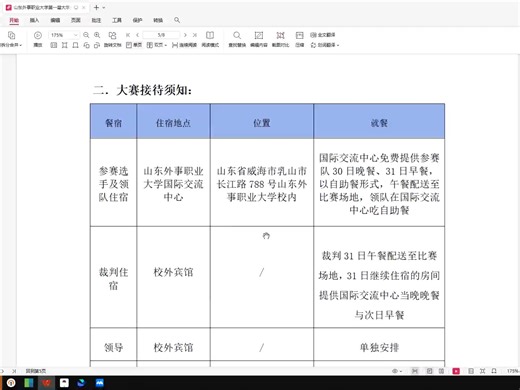This screenshot has width=520, height=390.
Task: Select 单页 single page view
Action: [134, 45]
